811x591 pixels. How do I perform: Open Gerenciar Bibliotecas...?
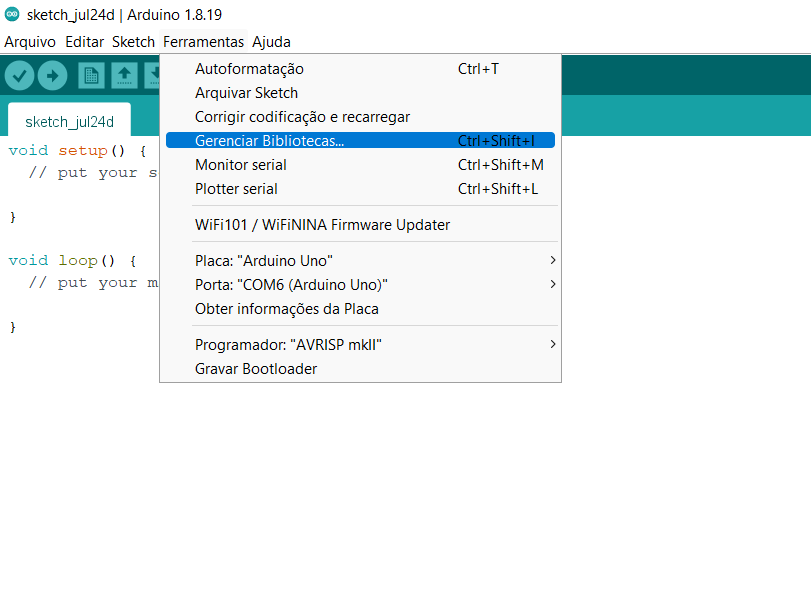pos(361,141)
